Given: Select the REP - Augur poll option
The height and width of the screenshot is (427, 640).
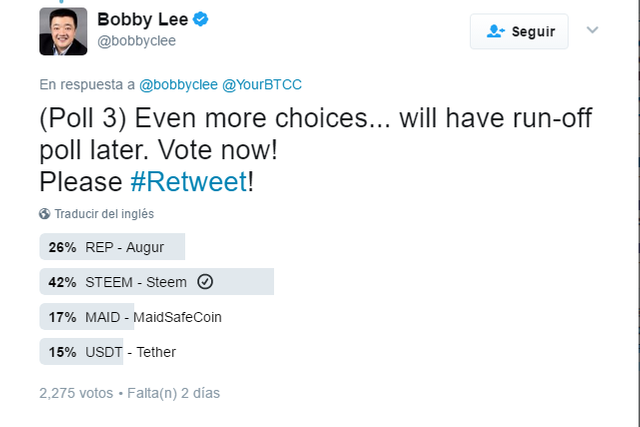Looking at the screenshot, I should pos(112,247).
